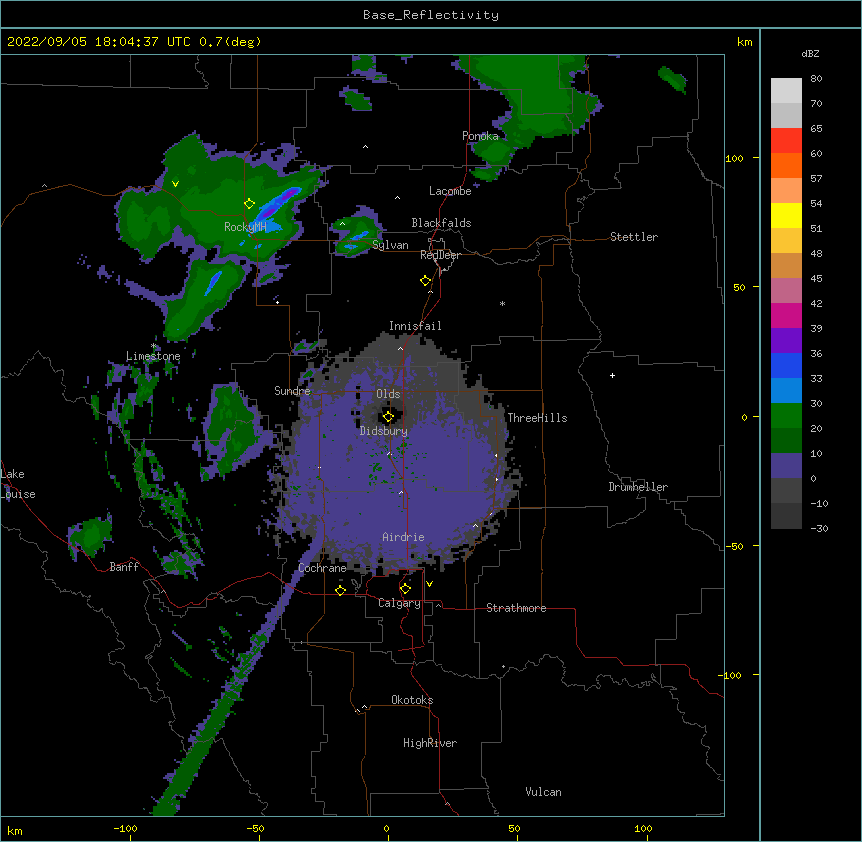Click the km unit label at top right
This screenshot has width=862, height=842.
point(745,42)
